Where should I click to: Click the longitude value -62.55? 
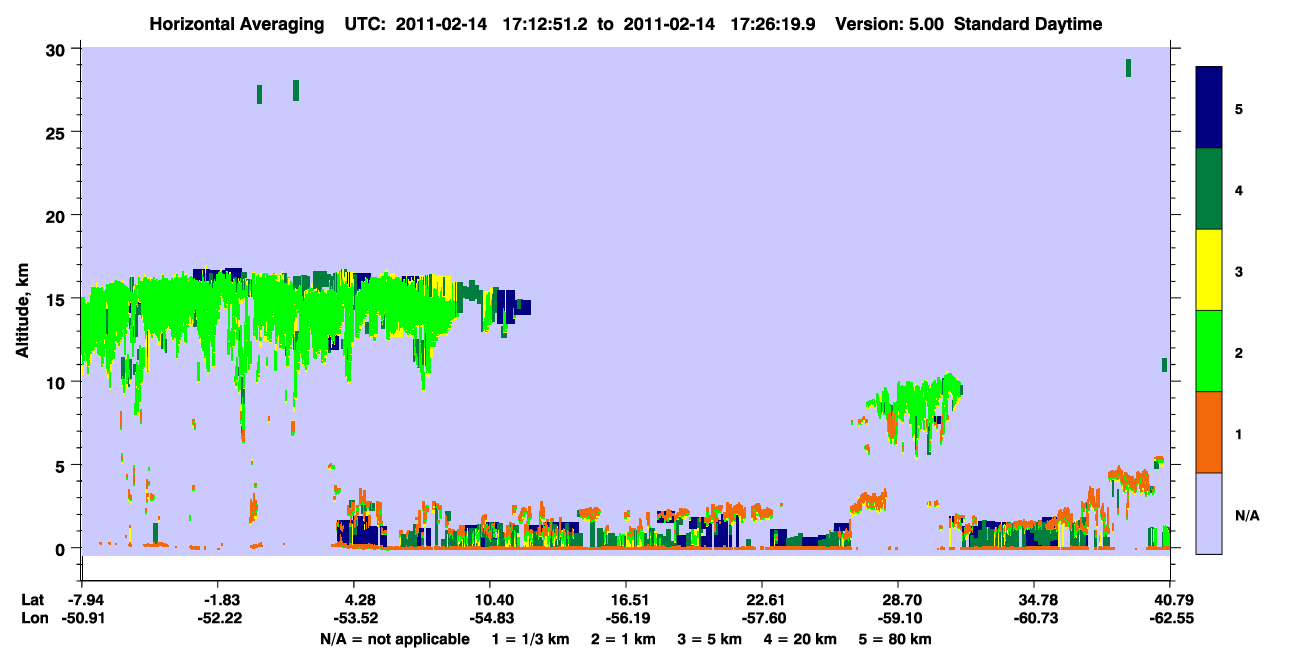[1170, 618]
